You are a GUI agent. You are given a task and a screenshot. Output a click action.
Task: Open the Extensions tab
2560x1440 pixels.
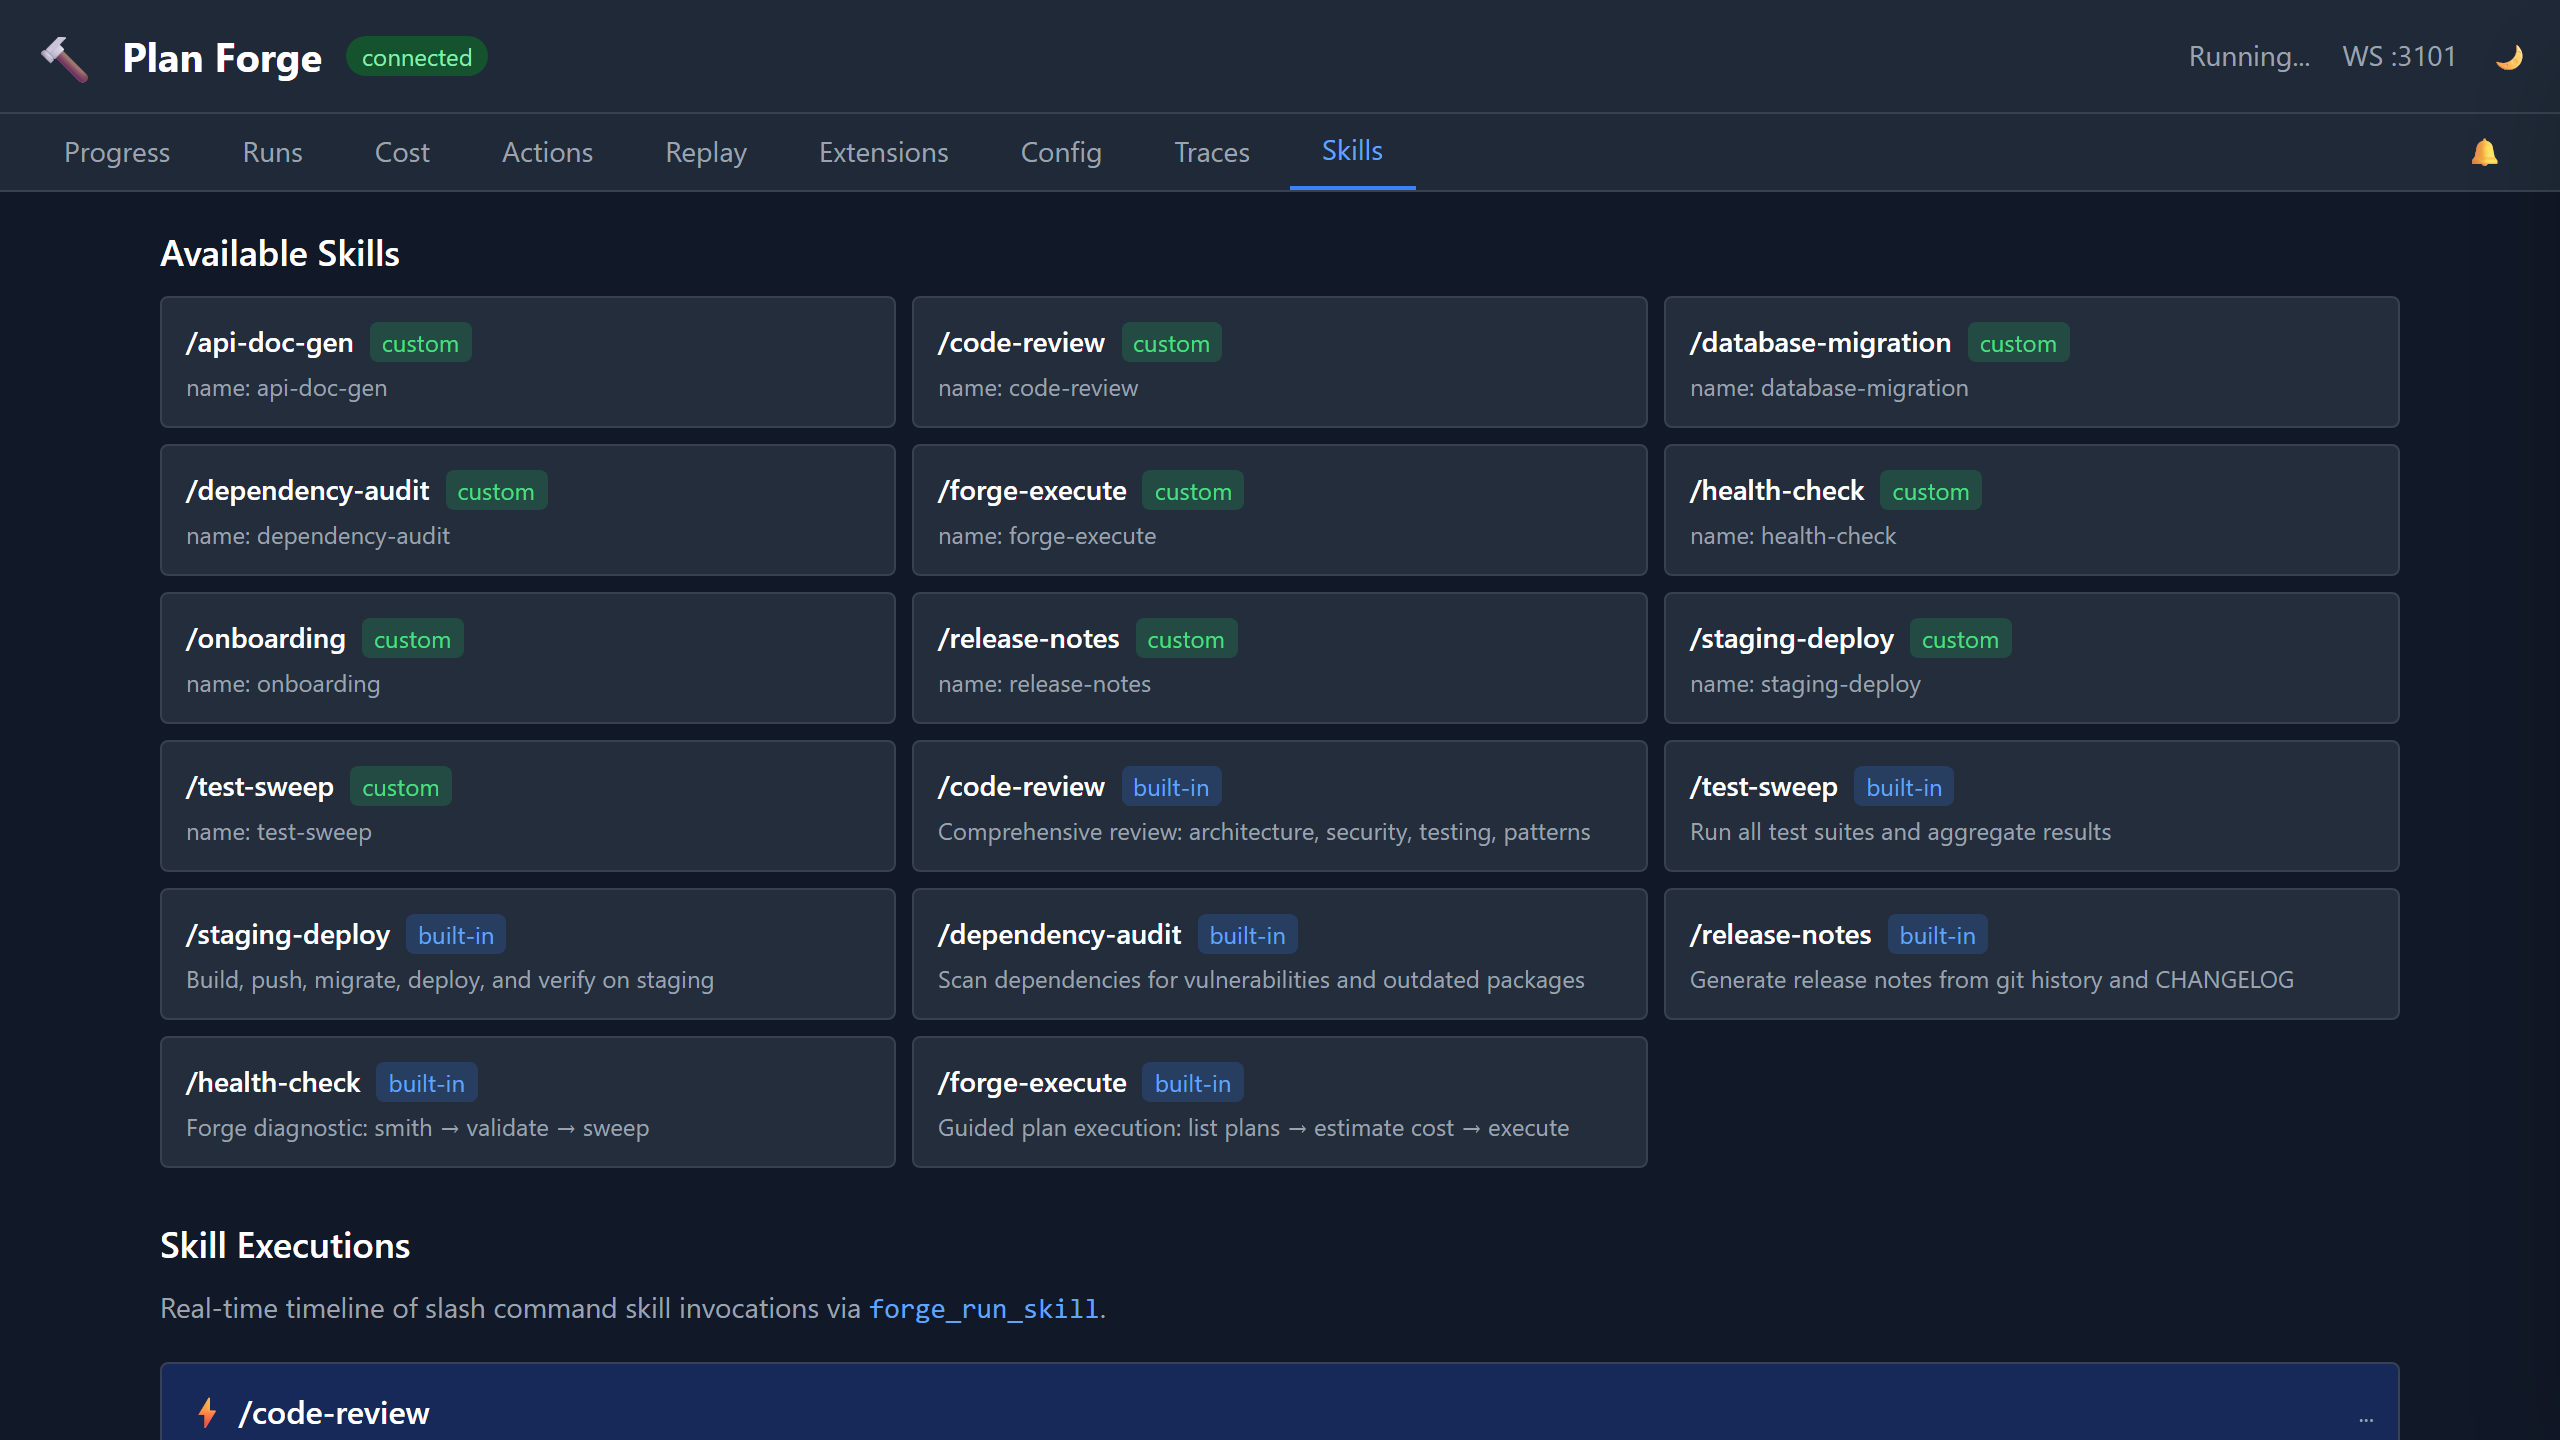click(883, 152)
